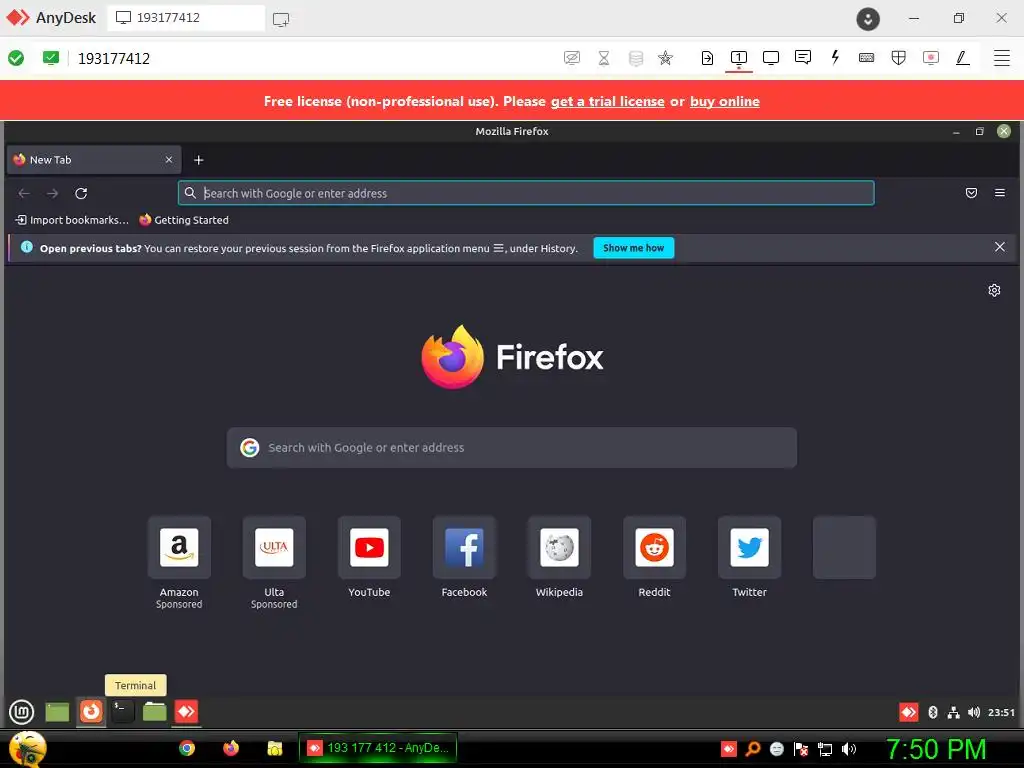The height and width of the screenshot is (768, 1024).
Task: Focus the Firefox URL address bar
Action: [x=526, y=193]
